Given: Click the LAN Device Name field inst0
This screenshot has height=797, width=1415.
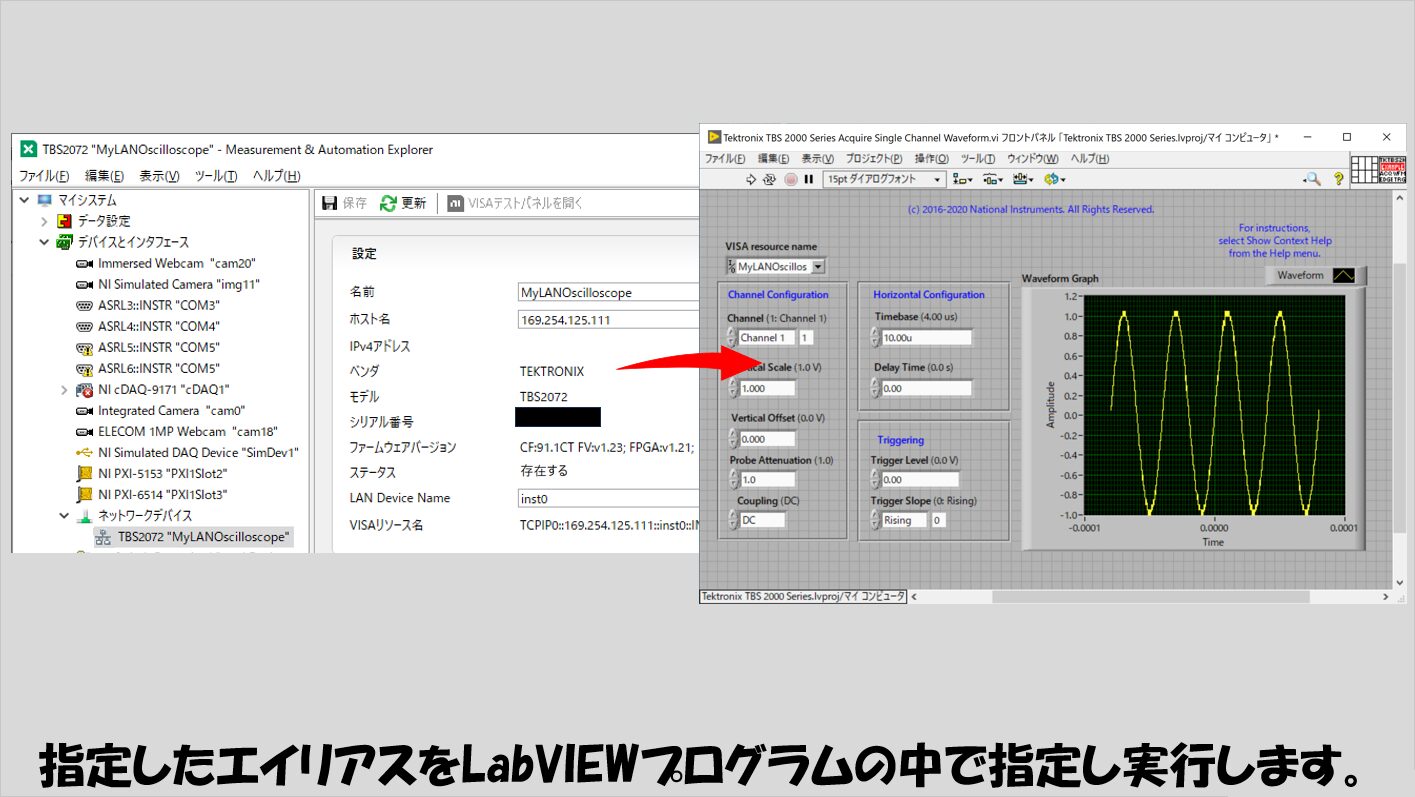Looking at the screenshot, I should (608, 498).
